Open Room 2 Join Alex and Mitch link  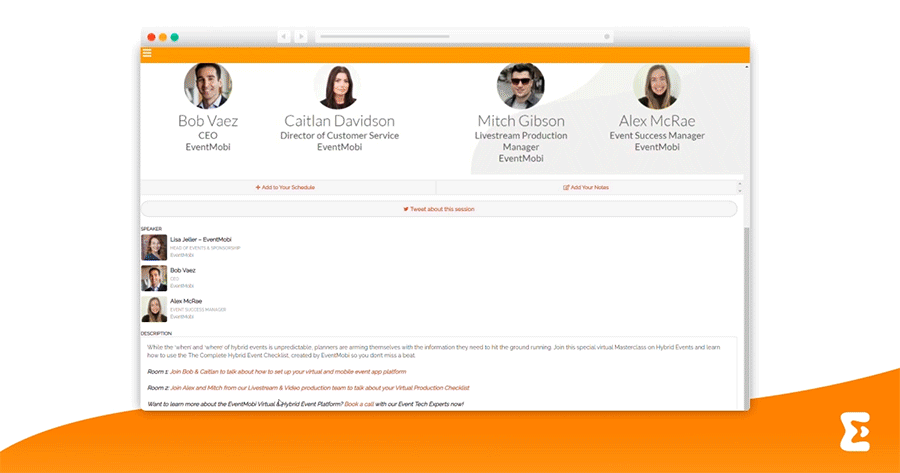(320, 387)
